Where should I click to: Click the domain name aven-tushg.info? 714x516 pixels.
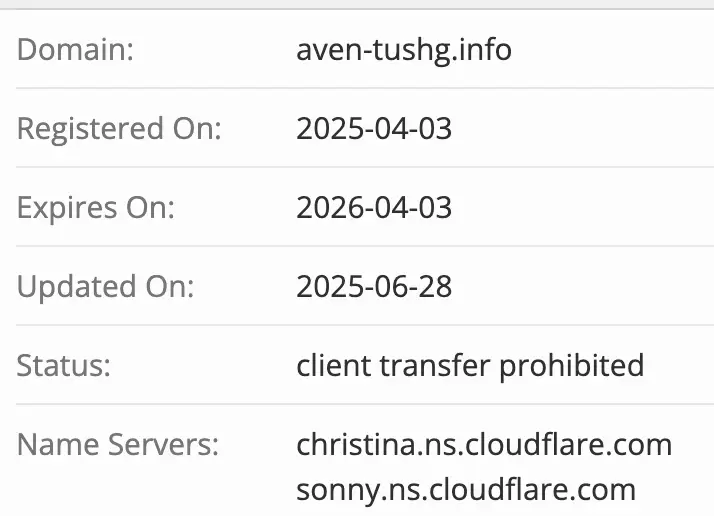click(x=404, y=49)
